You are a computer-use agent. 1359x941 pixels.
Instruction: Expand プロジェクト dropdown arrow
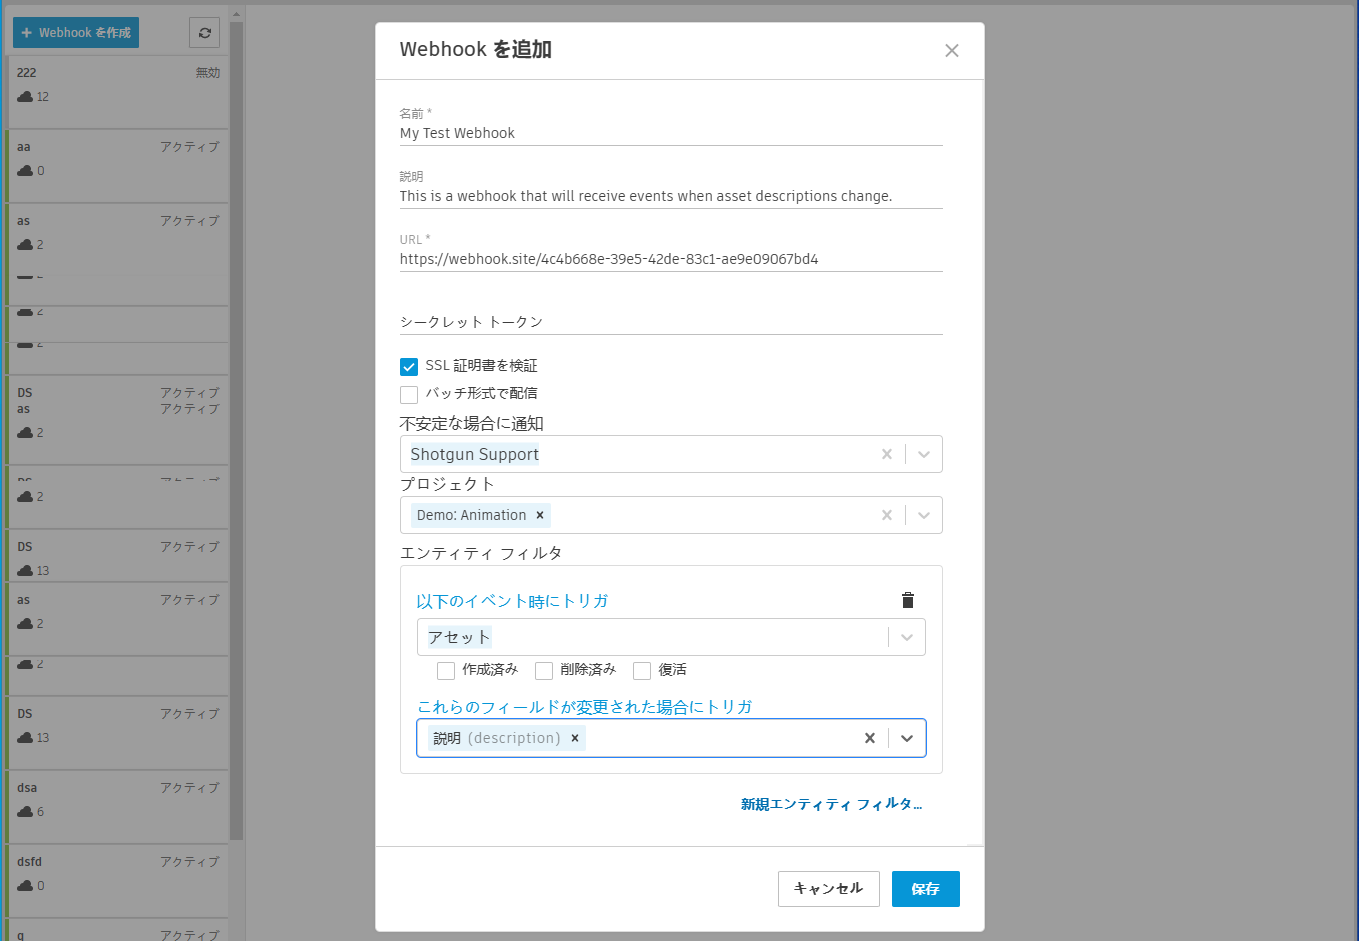pyautogui.click(x=924, y=515)
